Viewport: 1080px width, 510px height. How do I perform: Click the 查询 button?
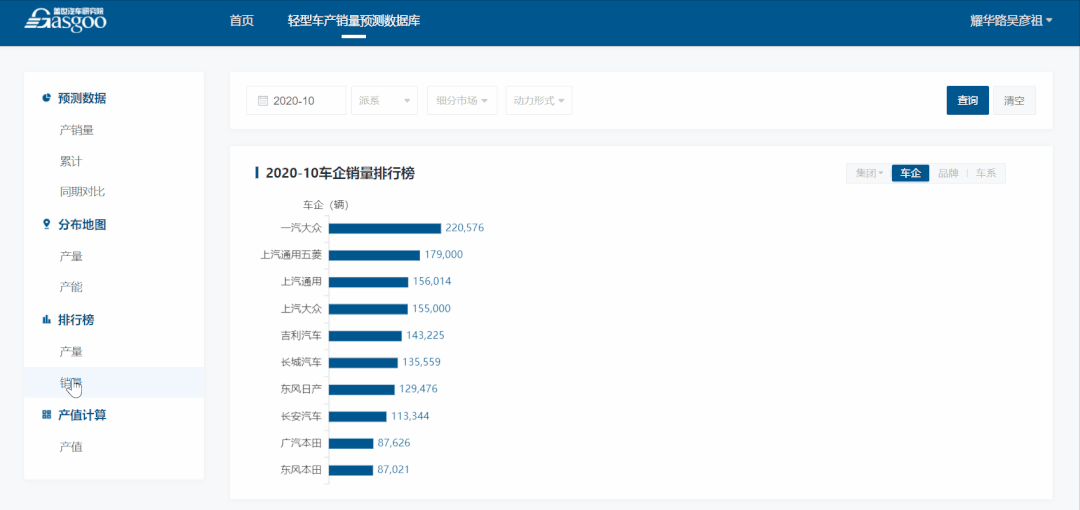click(968, 101)
